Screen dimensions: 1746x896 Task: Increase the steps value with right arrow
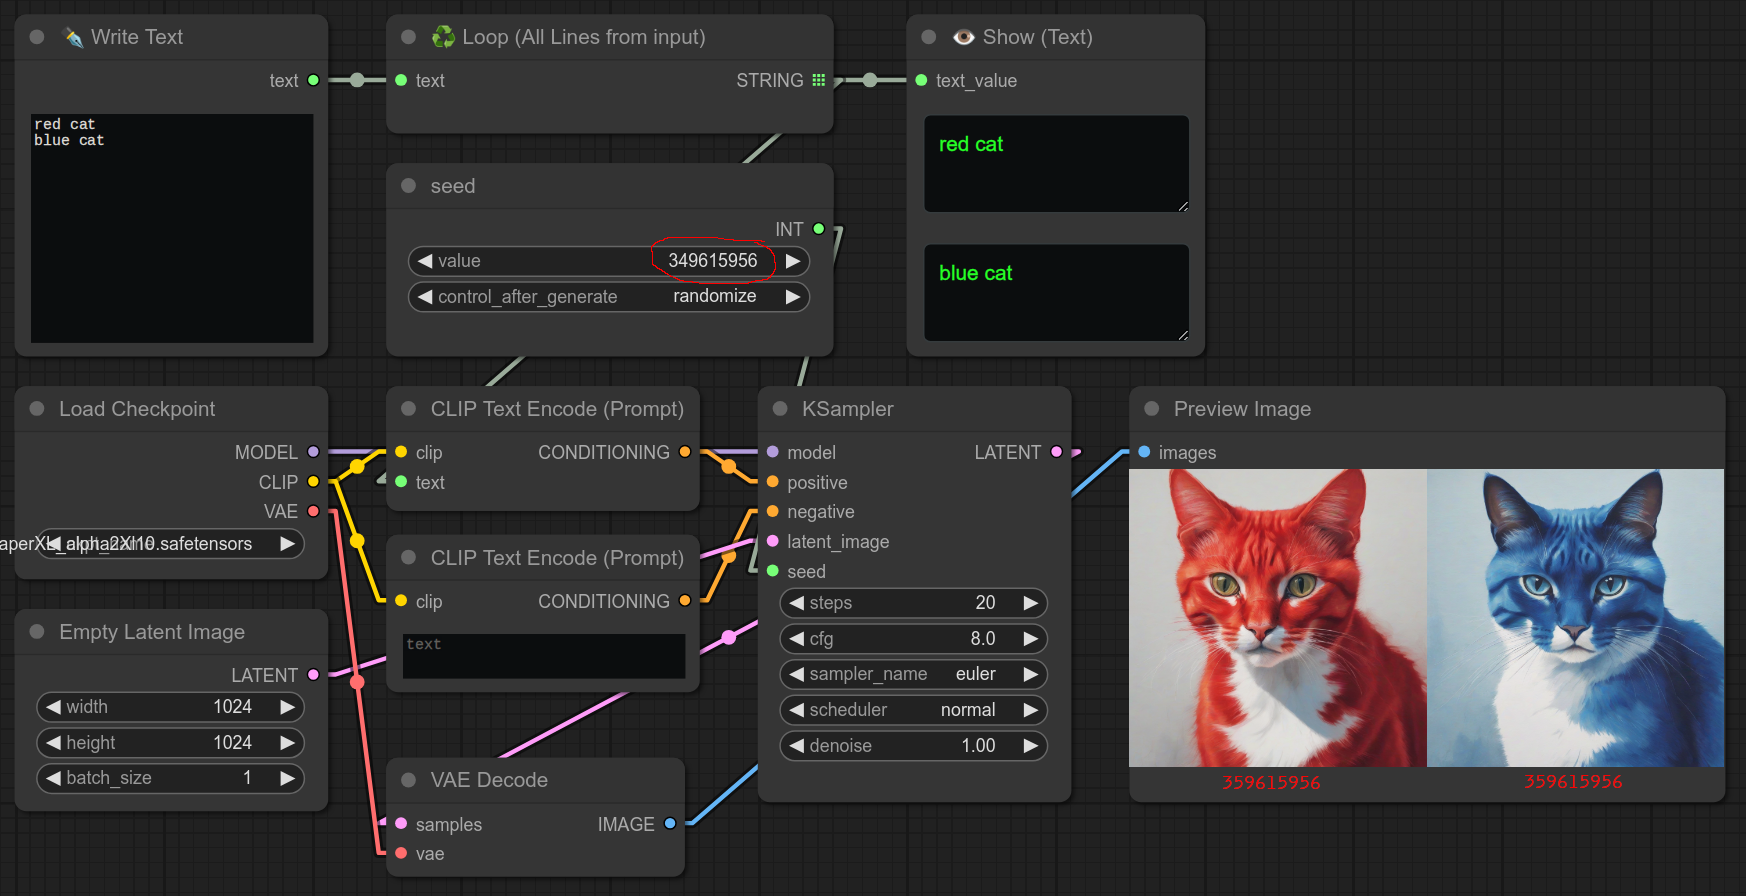pyautogui.click(x=1030, y=603)
